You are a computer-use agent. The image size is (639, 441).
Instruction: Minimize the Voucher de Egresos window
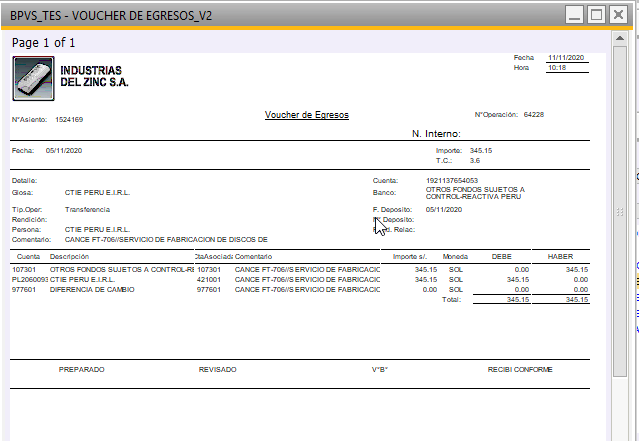pos(575,15)
